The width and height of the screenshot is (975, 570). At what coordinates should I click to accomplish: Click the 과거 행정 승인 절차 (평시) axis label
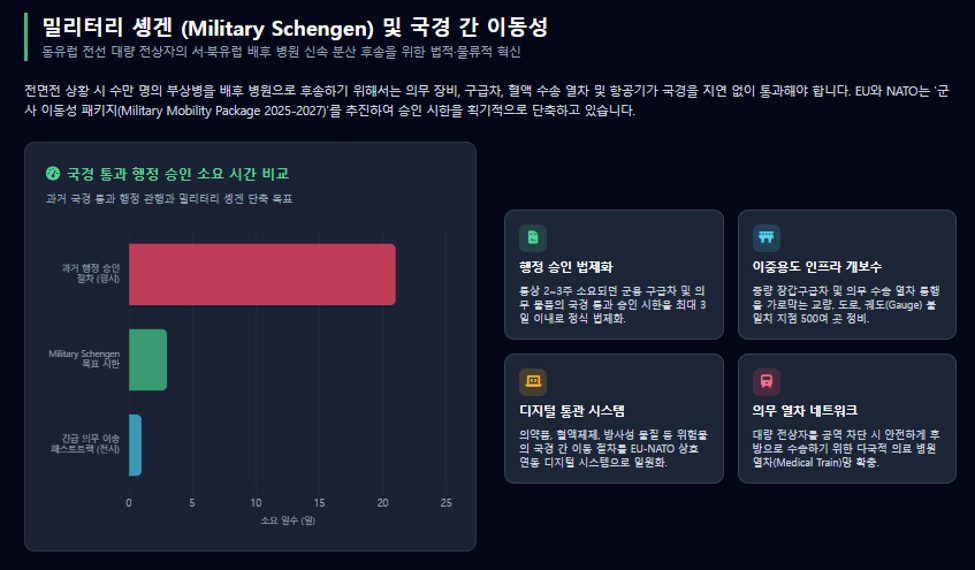pyautogui.click(x=91, y=274)
